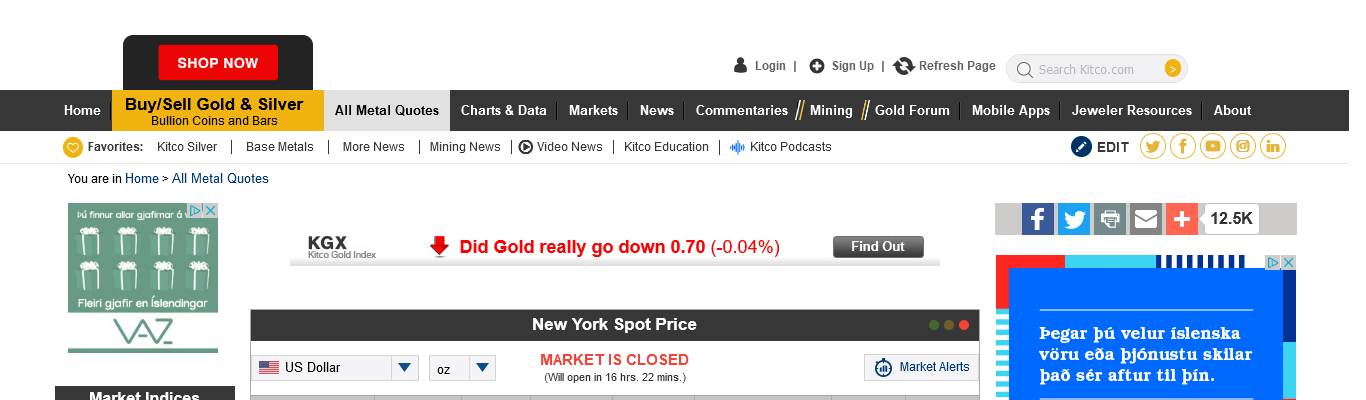Click the Login link
The image size is (1366, 400).
770,66
